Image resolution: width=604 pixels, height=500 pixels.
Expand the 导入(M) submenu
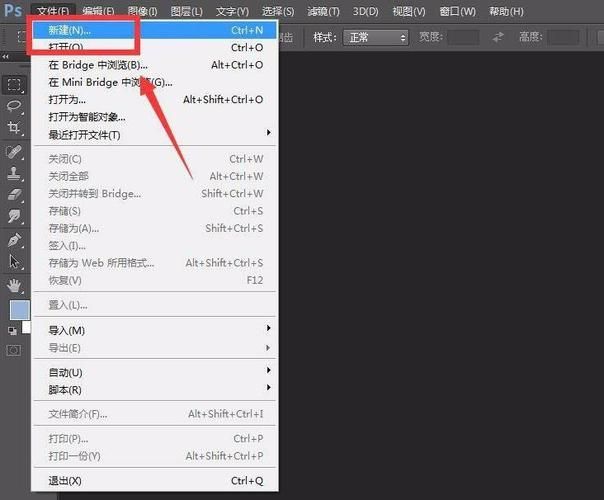pos(155,330)
